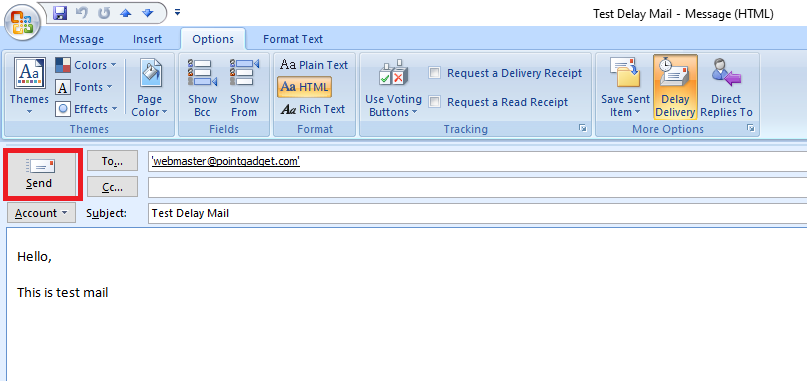
Task: Open the Page Color picker
Action: [x=149, y=87]
